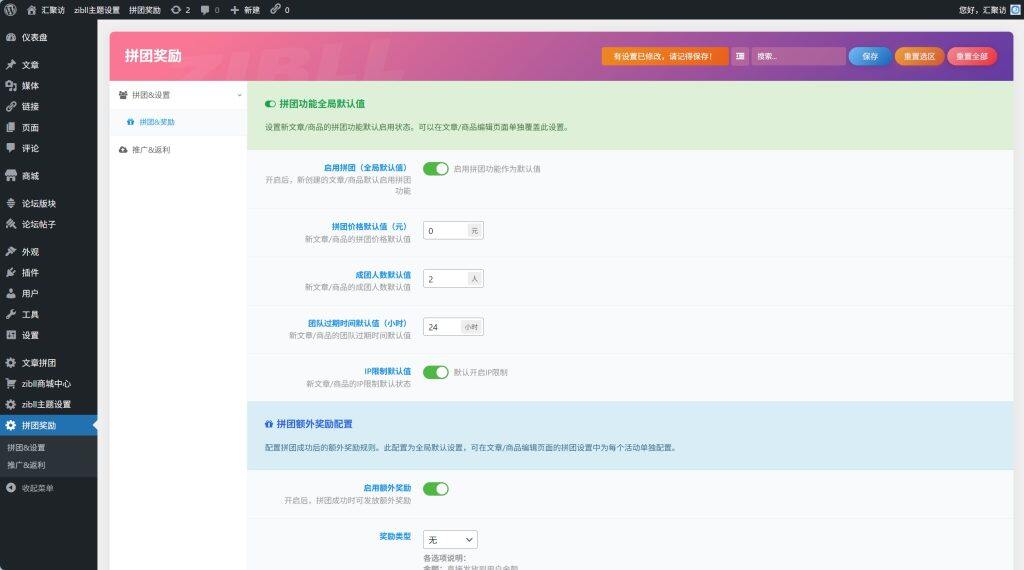Click the 商城 shop icon in sidebar
This screenshot has height=570, width=1024.
click(11, 176)
